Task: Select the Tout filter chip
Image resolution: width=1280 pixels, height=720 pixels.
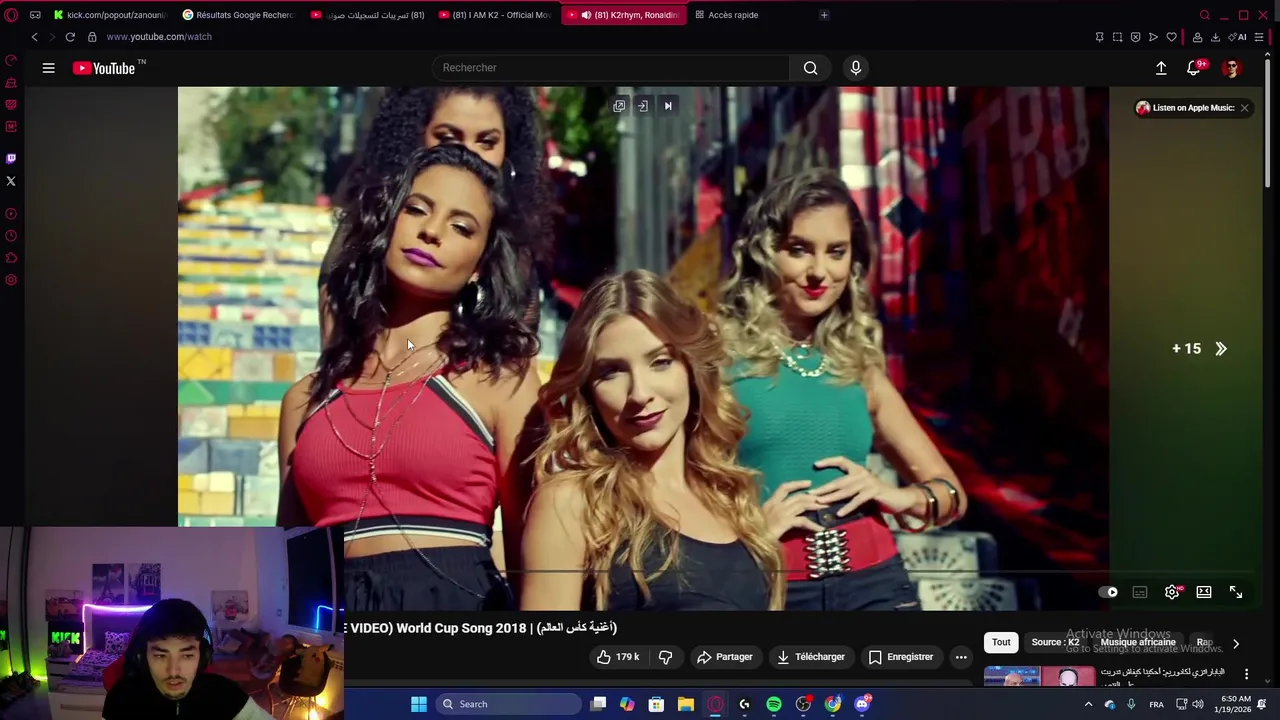Action: pos(1001,642)
